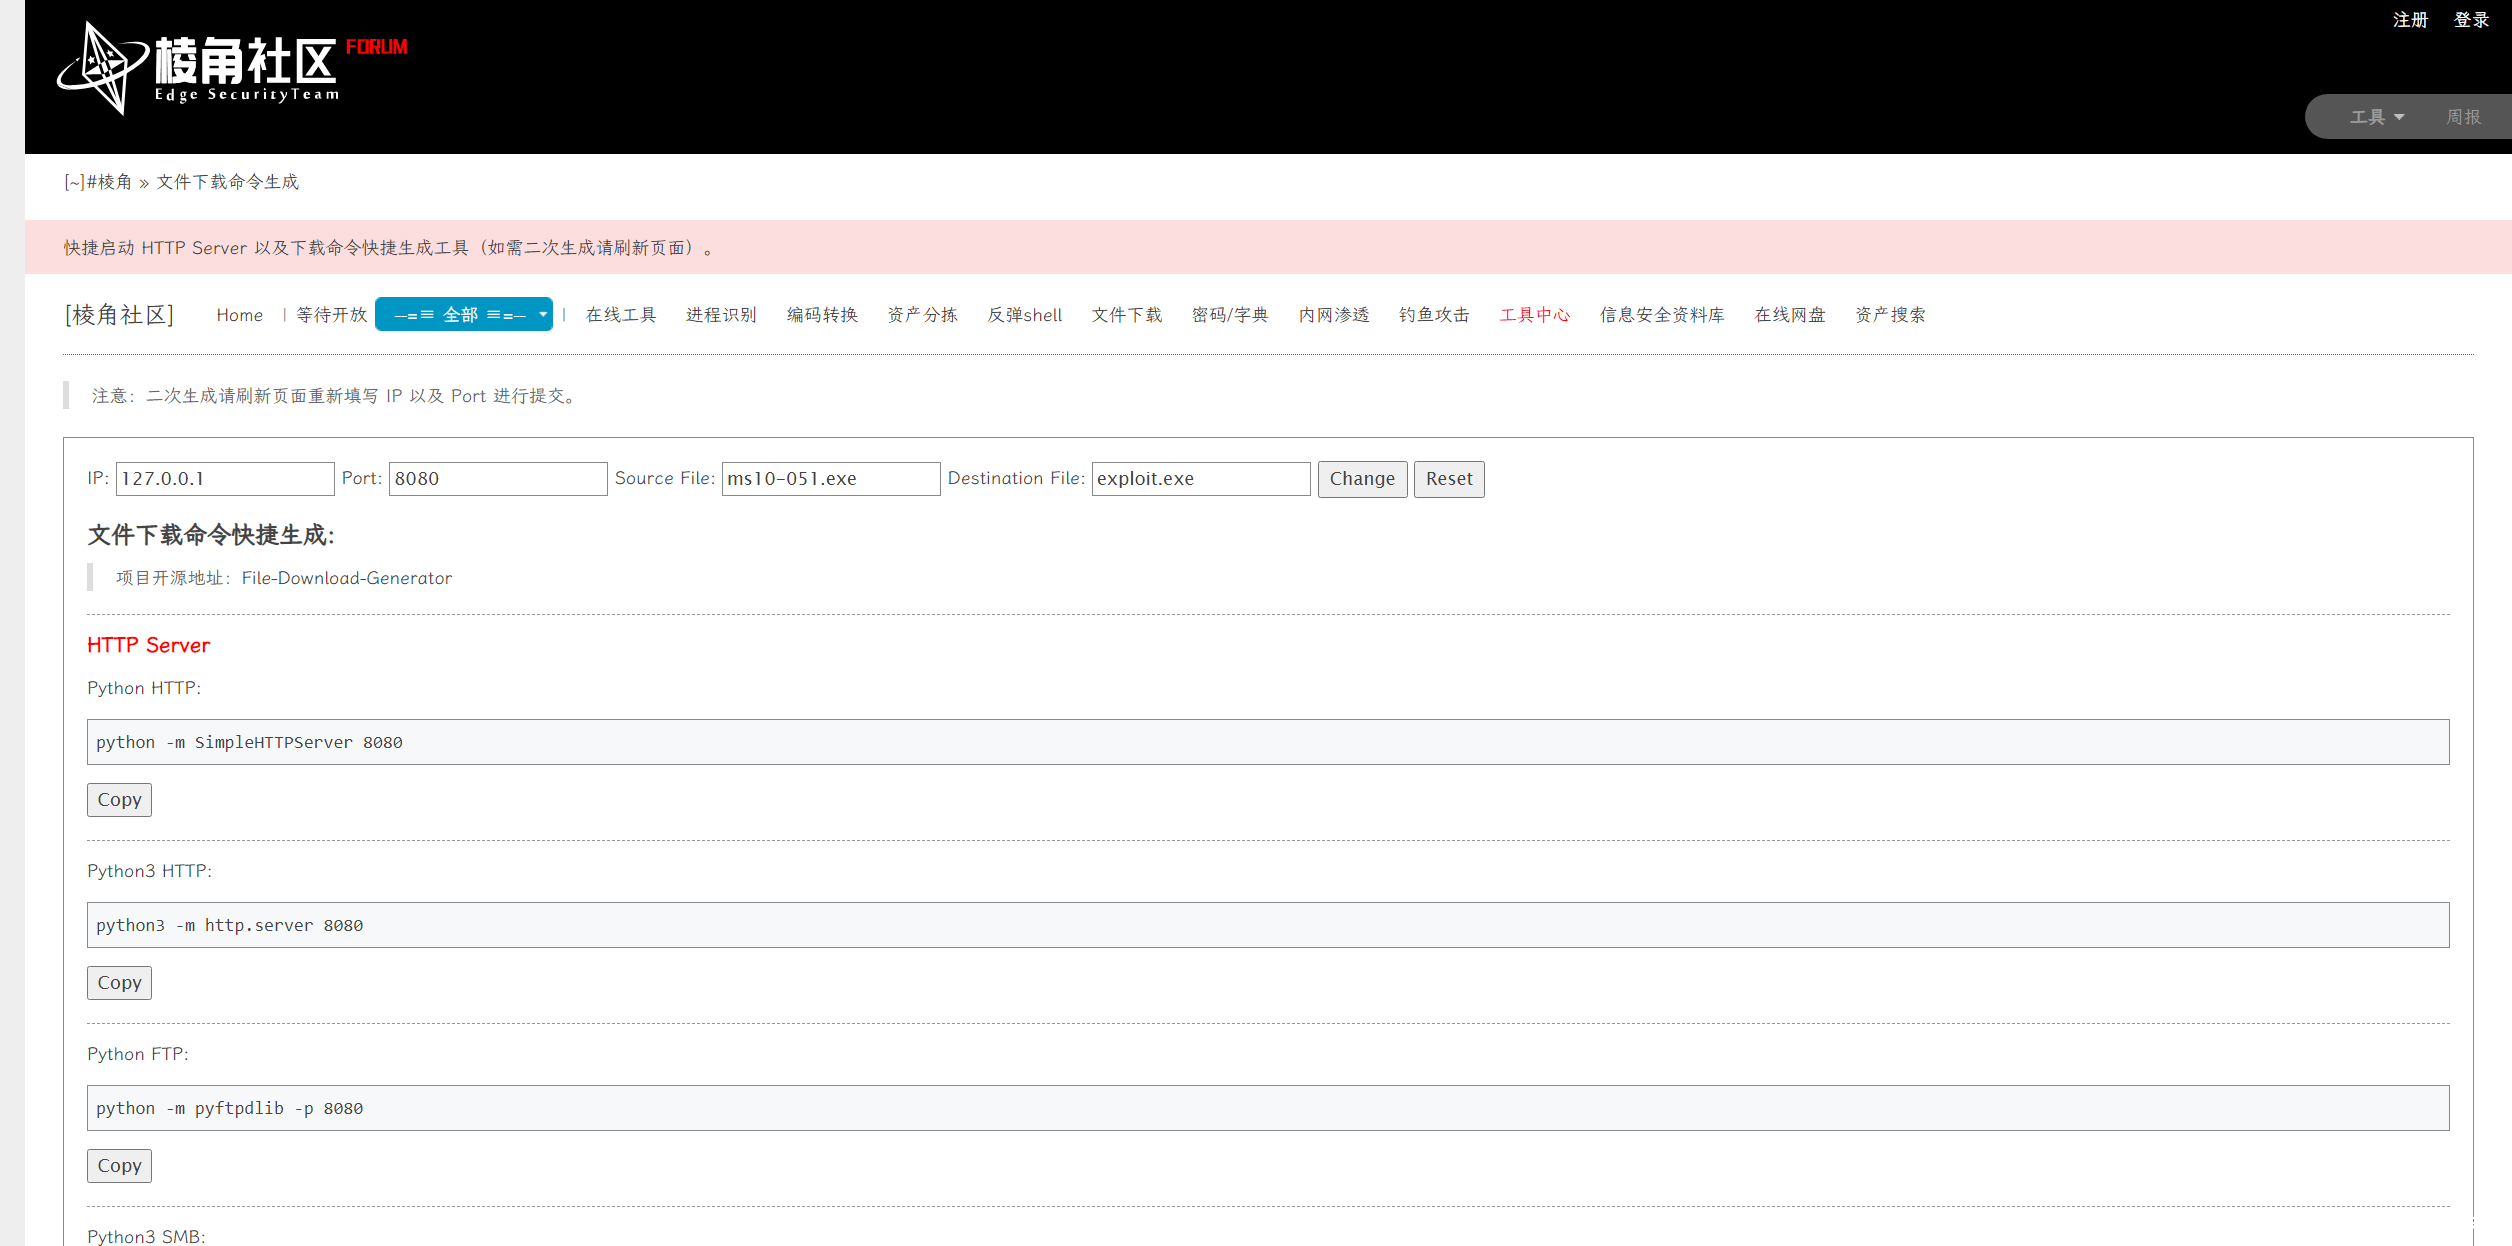Click into the Port input field

click(x=497, y=479)
